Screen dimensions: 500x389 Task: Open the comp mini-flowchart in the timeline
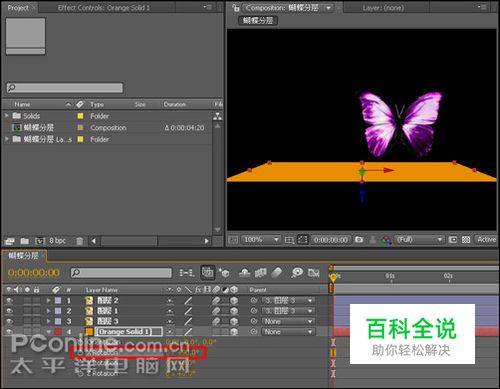tap(186, 273)
